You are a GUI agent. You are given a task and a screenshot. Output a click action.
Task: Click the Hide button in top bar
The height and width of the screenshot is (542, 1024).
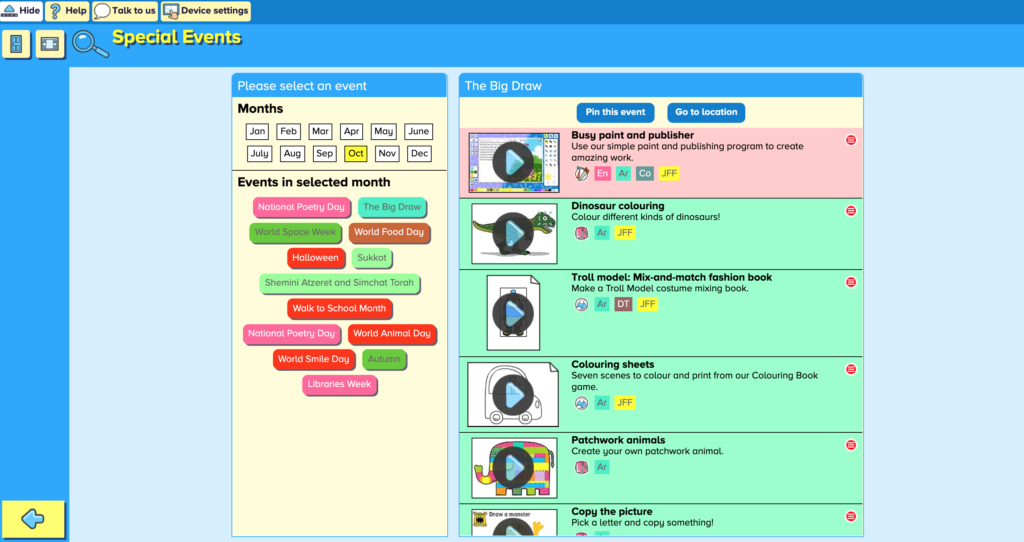point(22,10)
